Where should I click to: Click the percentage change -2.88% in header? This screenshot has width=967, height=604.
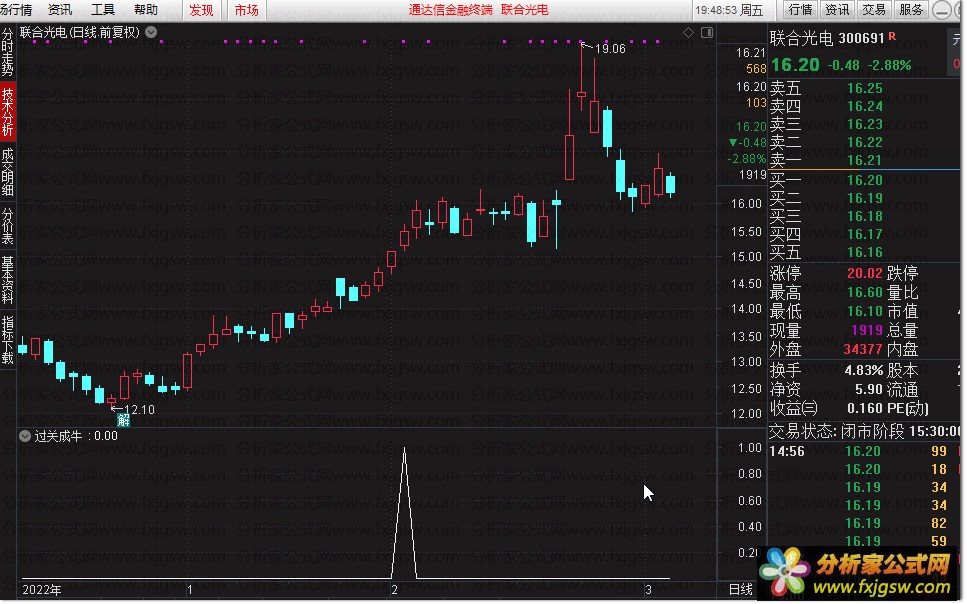pyautogui.click(x=889, y=65)
